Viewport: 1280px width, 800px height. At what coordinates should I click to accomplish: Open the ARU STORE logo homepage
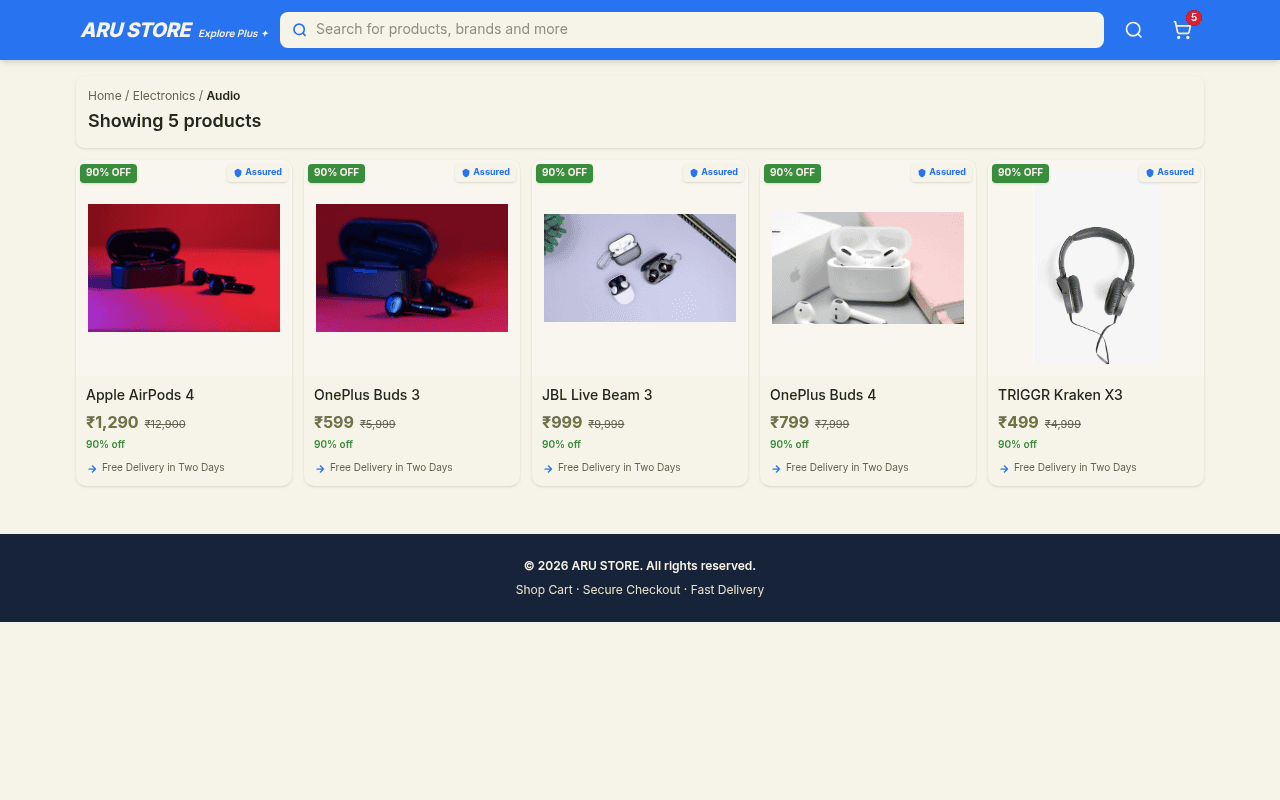coord(136,30)
